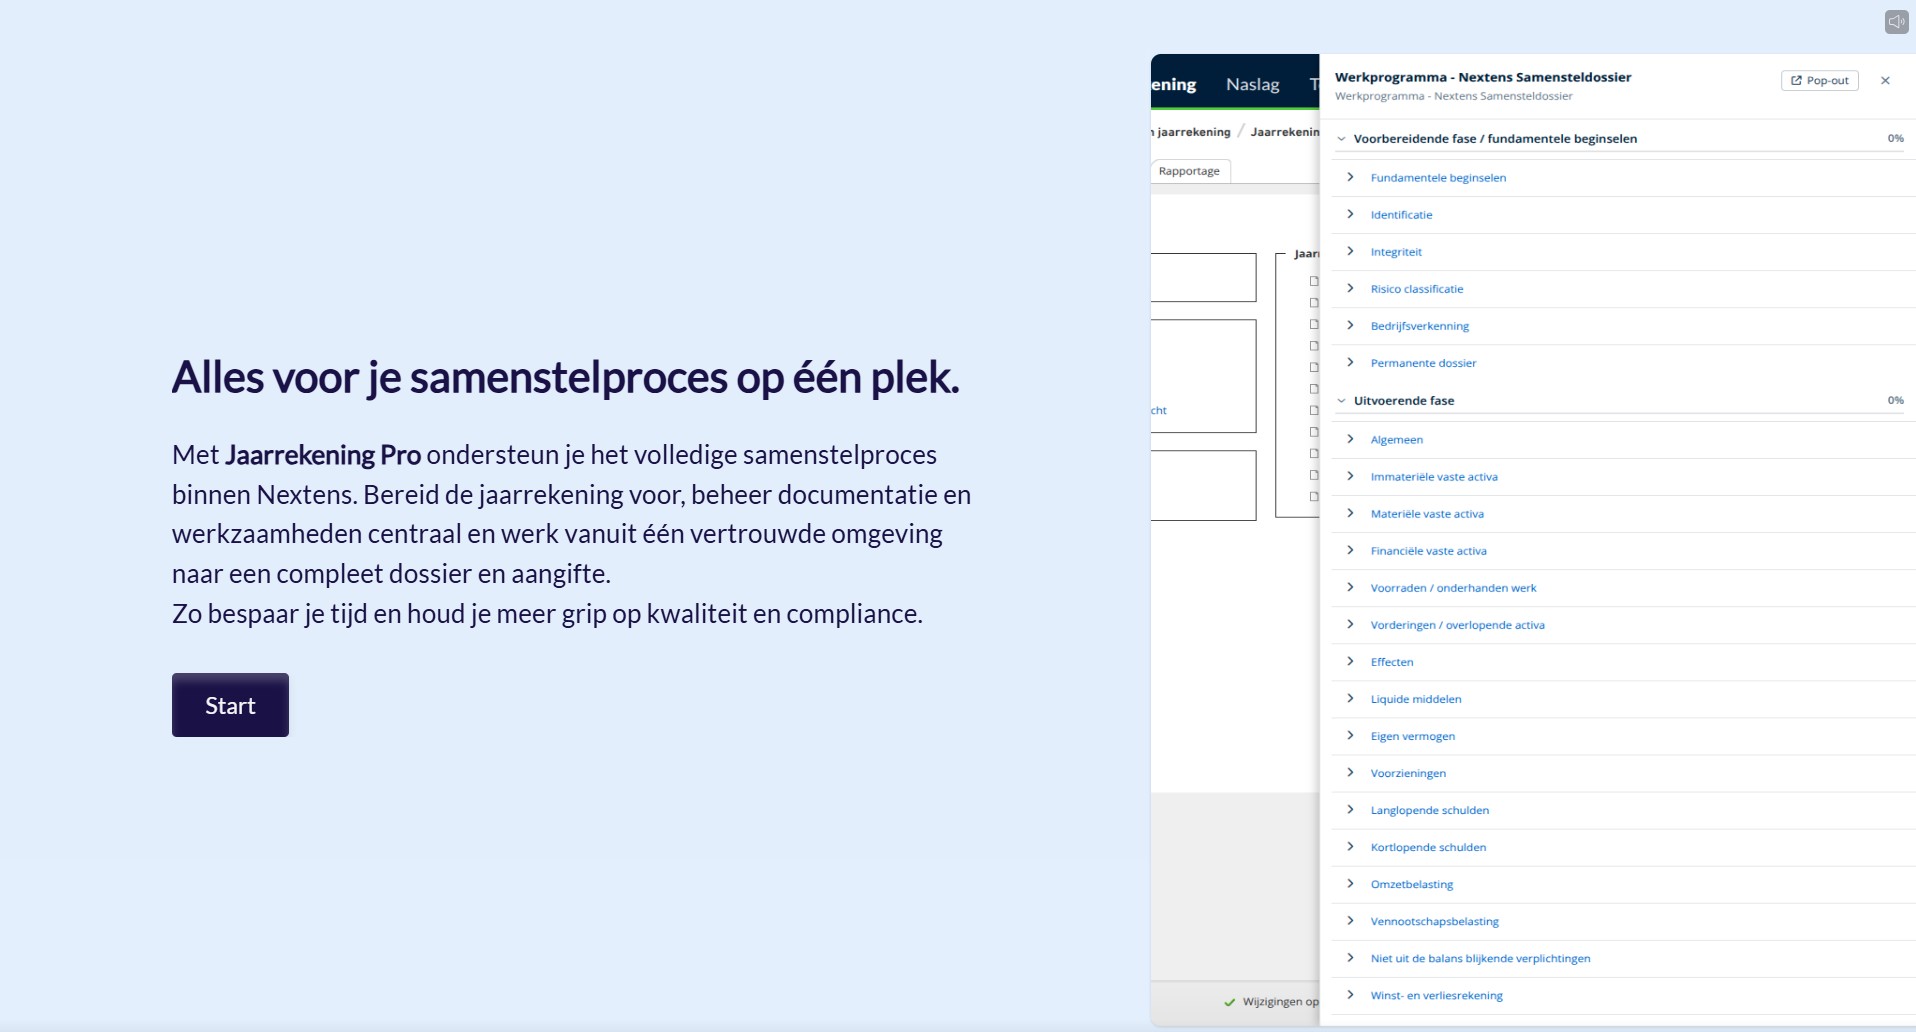The height and width of the screenshot is (1032, 1916).
Task: Click the Jaarrekening breadcrumb after the slash
Action: [1284, 132]
